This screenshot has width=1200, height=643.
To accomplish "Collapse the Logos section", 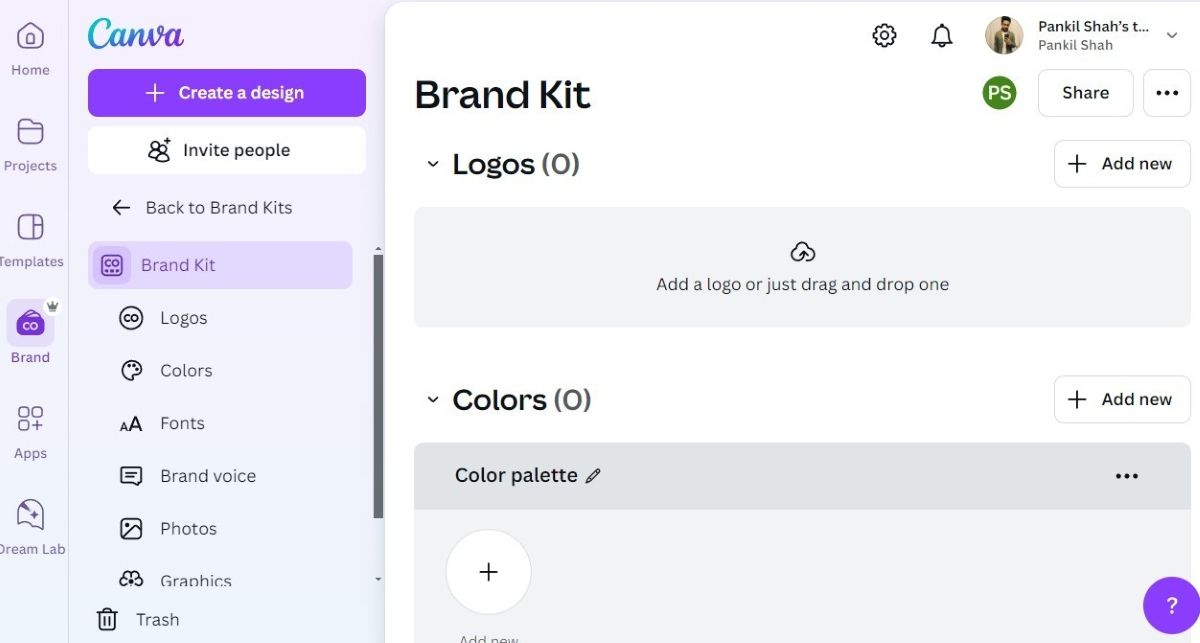I will [433, 164].
